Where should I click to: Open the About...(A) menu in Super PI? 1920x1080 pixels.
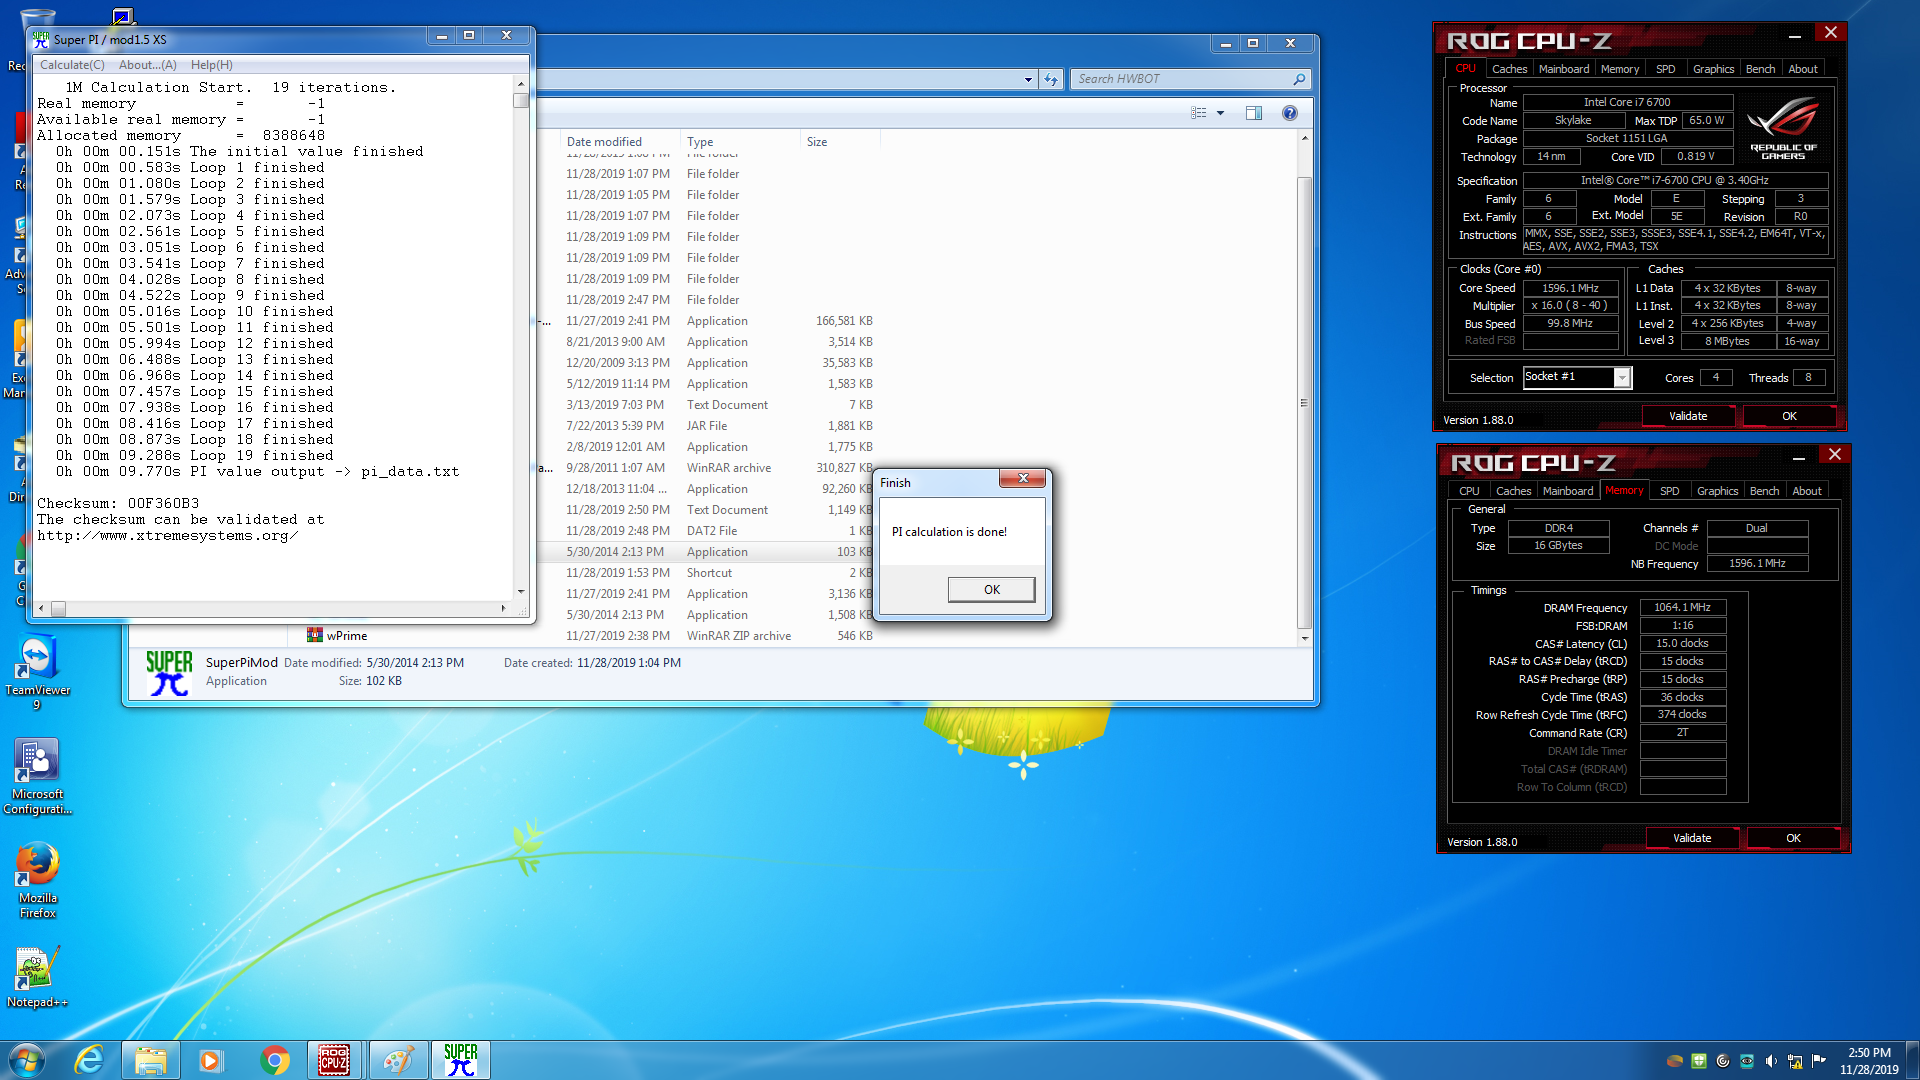point(148,65)
